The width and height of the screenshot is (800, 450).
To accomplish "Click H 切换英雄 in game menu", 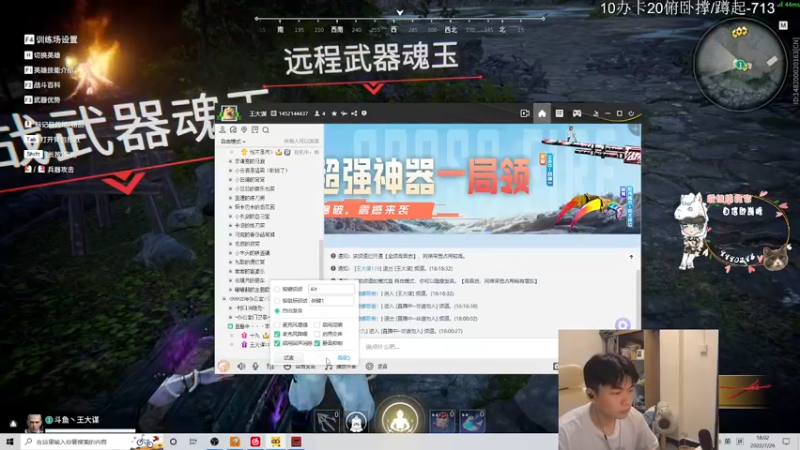I will click(42, 55).
